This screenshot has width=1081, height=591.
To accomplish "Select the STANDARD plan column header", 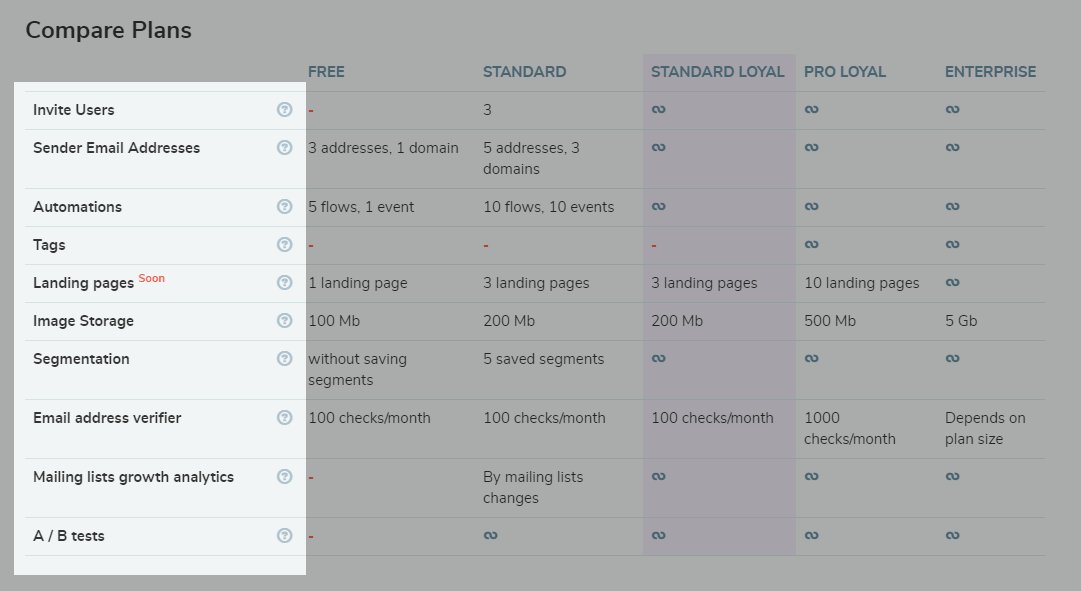I will 525,72.
